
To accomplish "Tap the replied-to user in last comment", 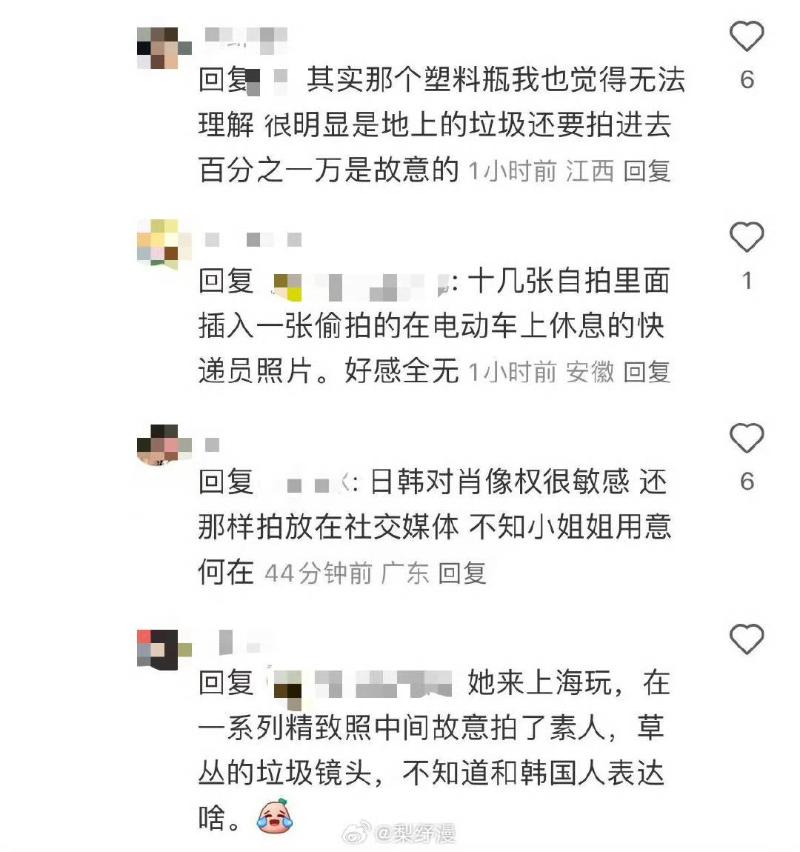I will tap(361, 686).
